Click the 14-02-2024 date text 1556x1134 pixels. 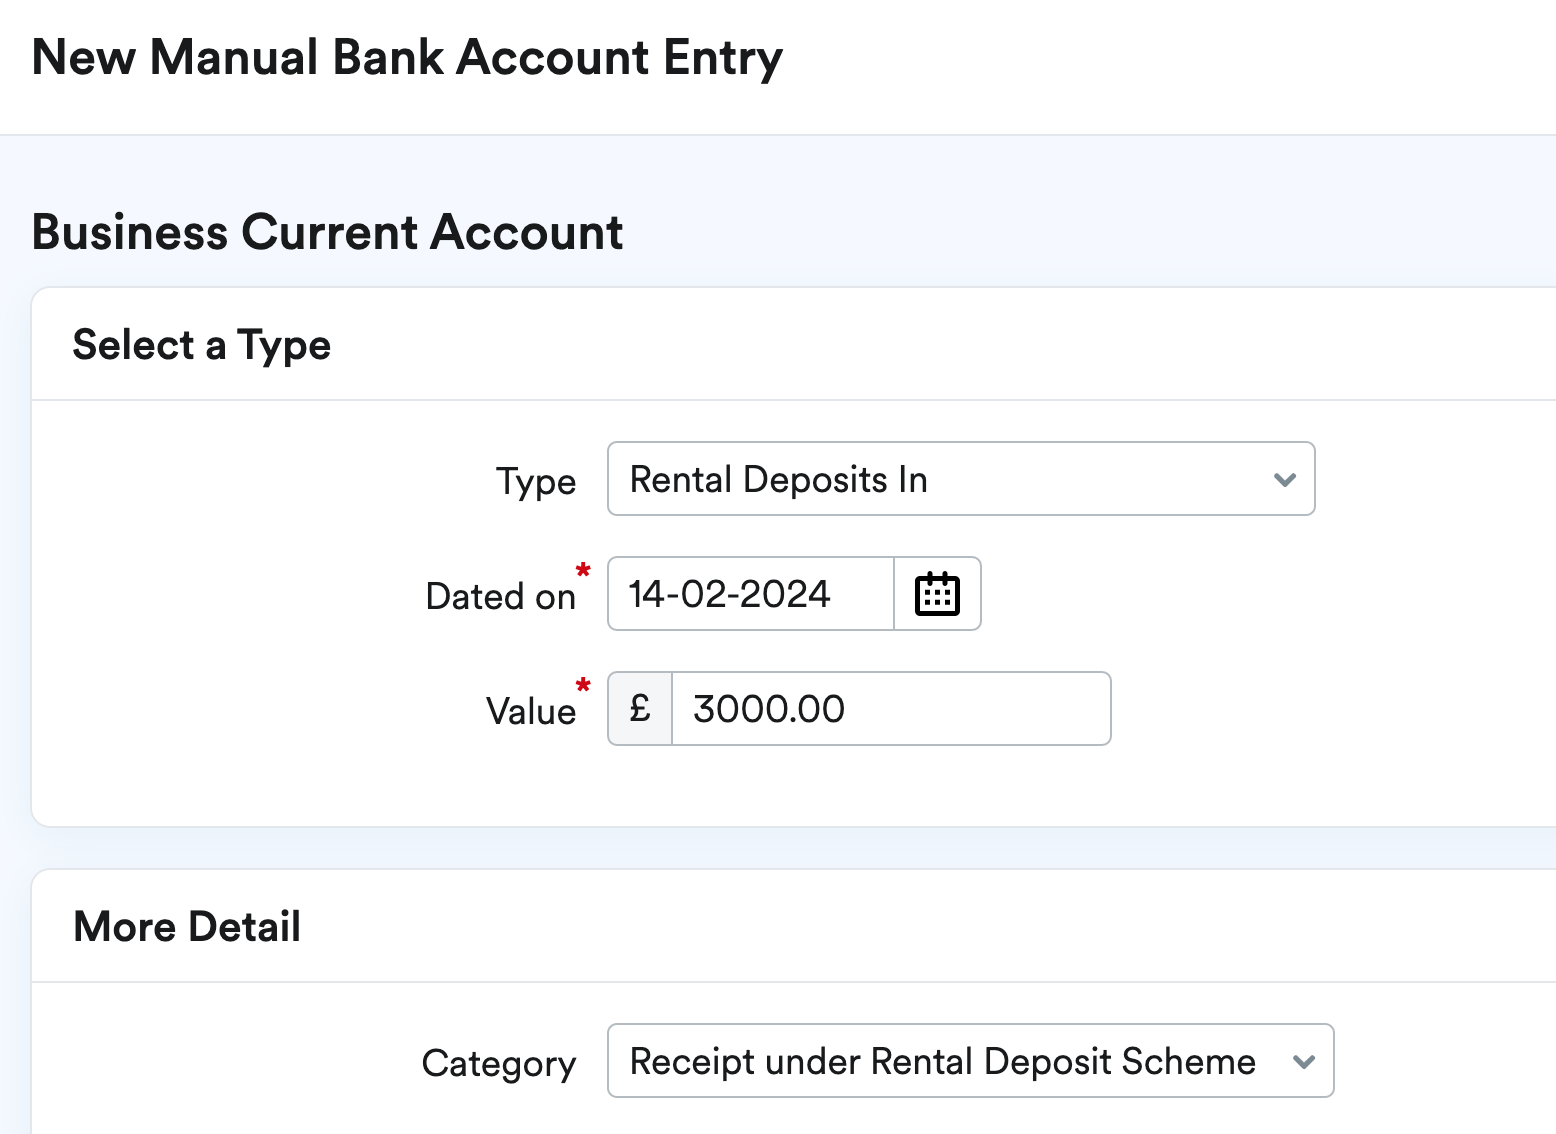729,593
